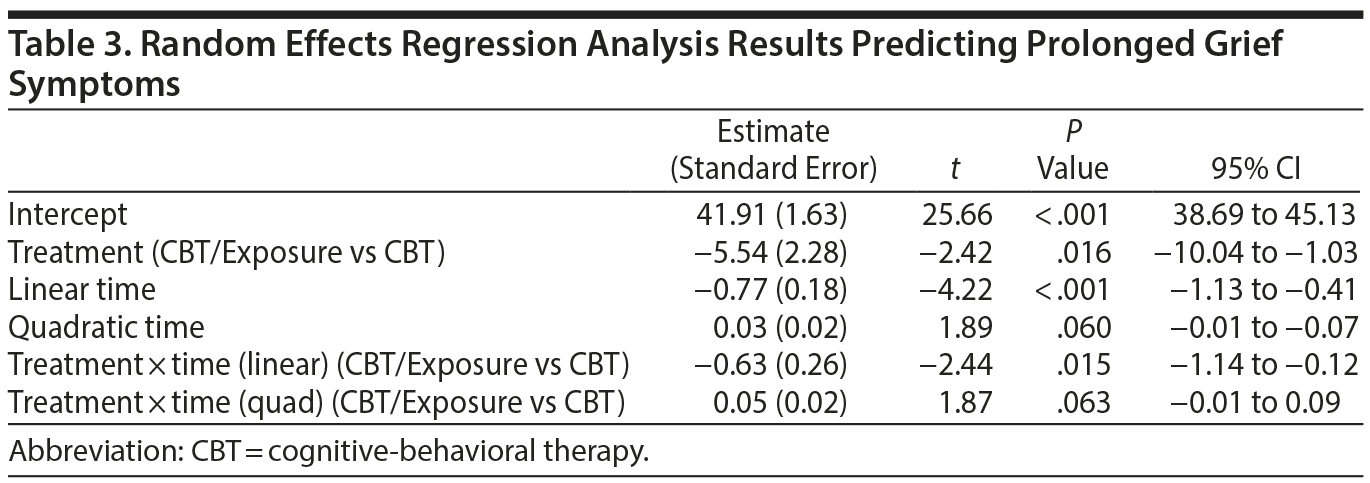The width and height of the screenshot is (1370, 483).
Task: Click the P Value column header
Action: click(1072, 150)
